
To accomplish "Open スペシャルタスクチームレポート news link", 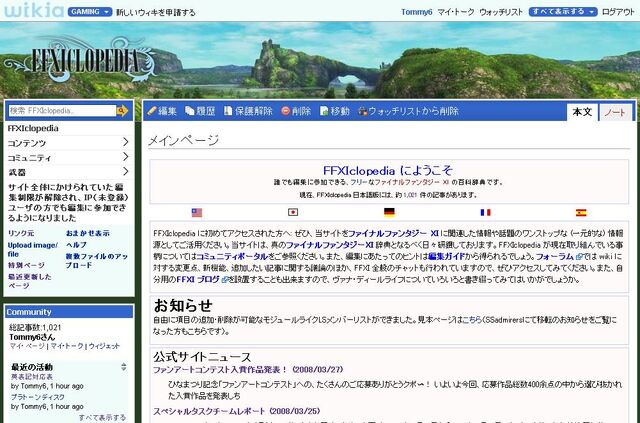I will click(x=237, y=411).
